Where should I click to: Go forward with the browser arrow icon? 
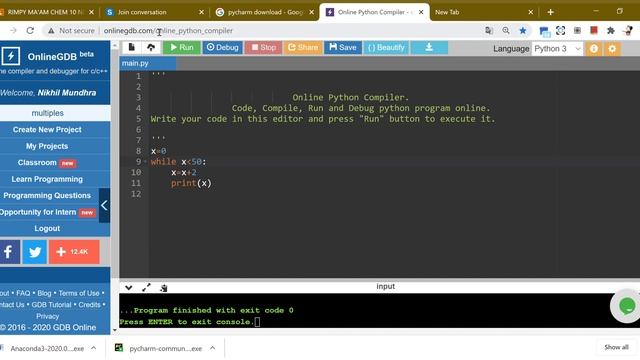pos(13,31)
